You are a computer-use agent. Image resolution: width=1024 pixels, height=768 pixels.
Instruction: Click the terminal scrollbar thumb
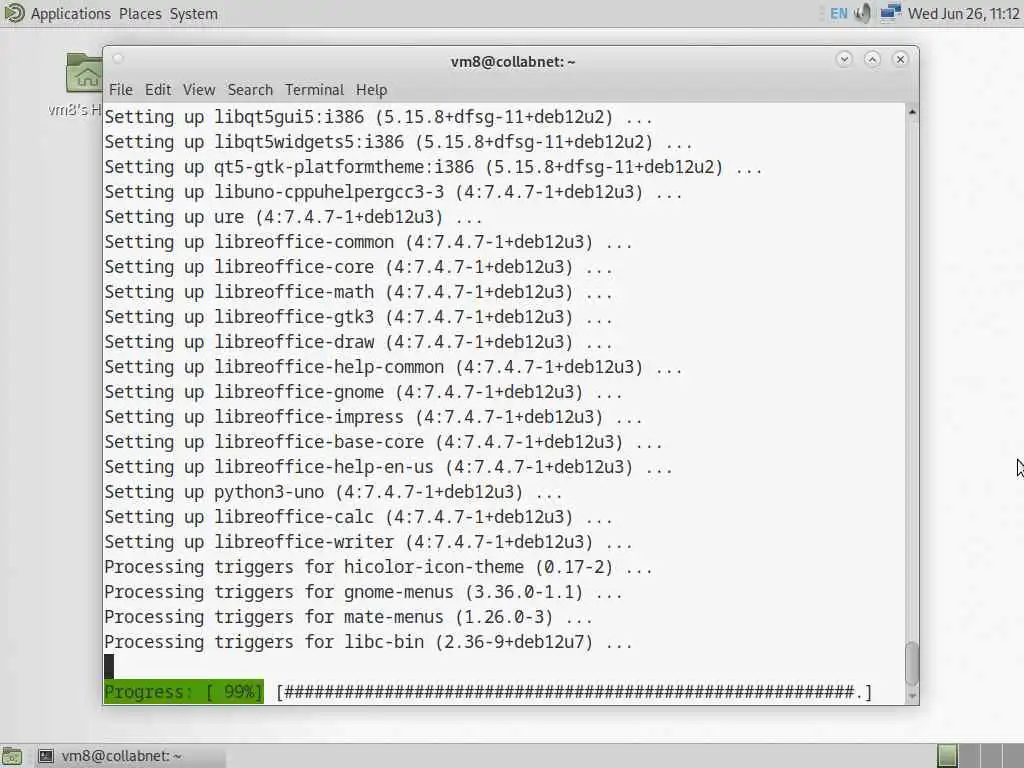coord(912,664)
